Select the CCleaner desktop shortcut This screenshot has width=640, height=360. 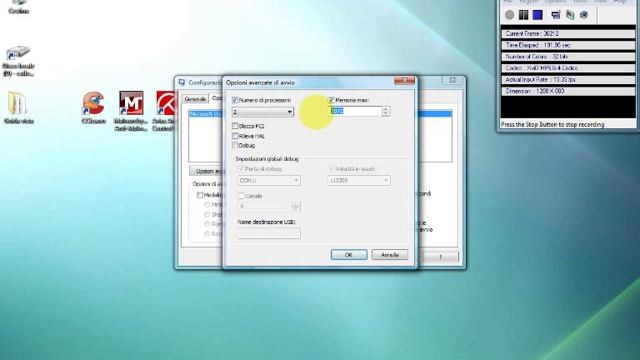coord(93,107)
